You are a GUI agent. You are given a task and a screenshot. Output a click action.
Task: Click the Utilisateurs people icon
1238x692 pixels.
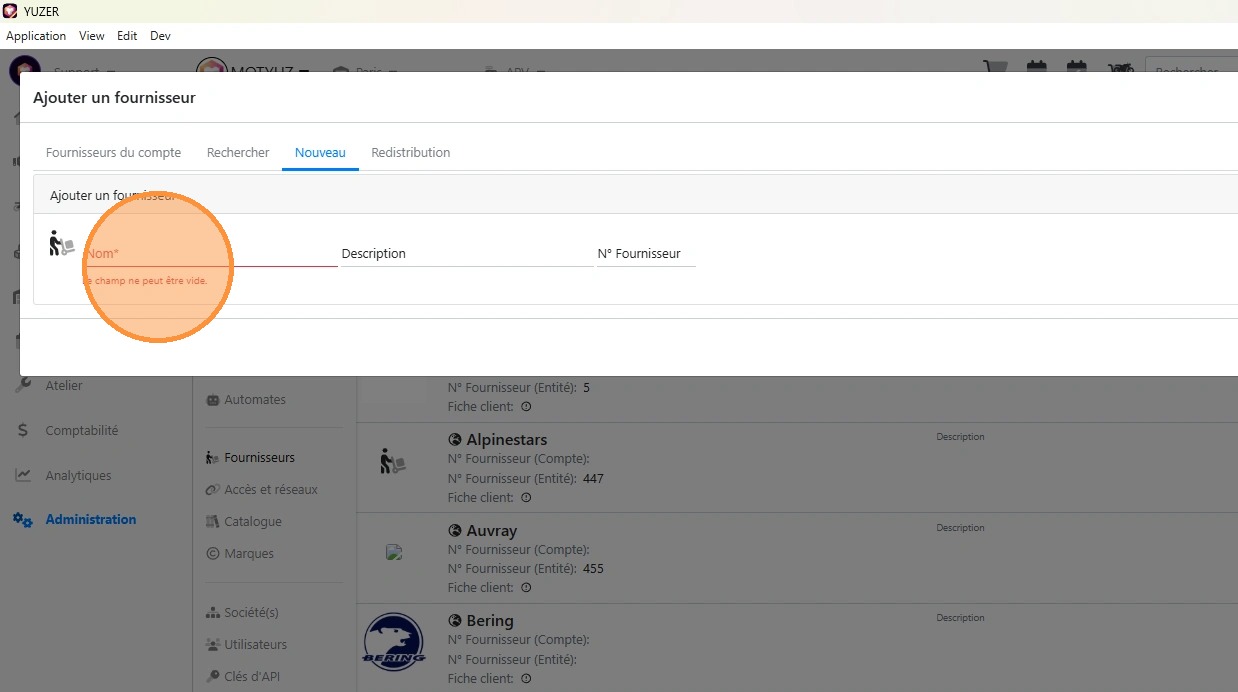212,645
